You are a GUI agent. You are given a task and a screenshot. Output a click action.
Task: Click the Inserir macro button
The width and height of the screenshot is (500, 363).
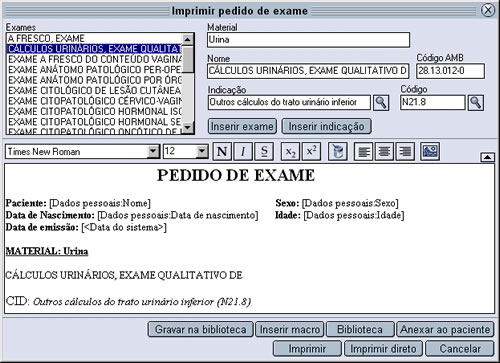290,329
